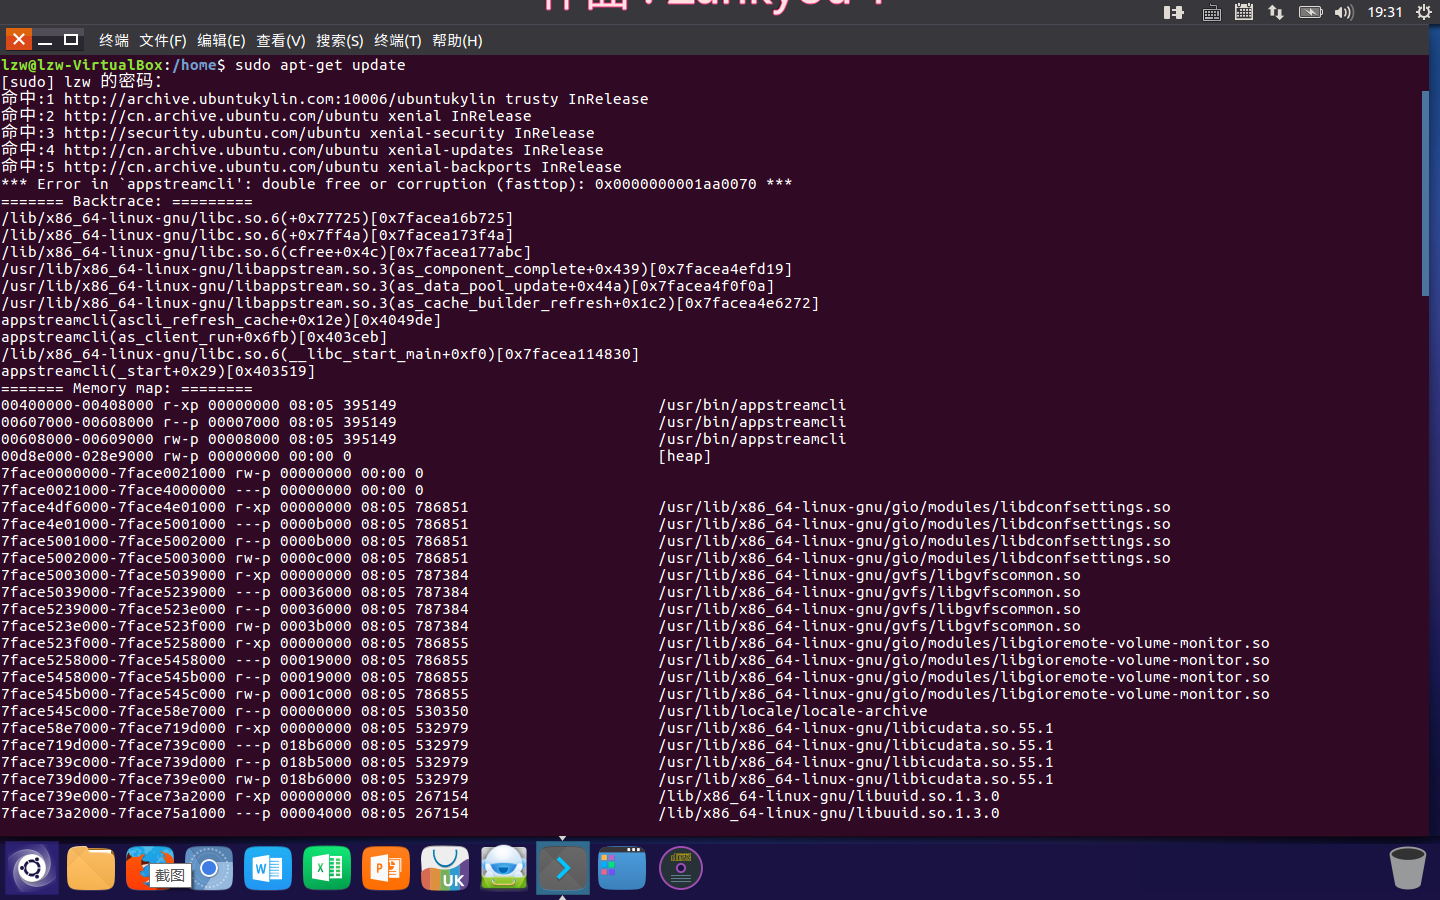Click the 'xenial-backports InRelease' line
The height and width of the screenshot is (900, 1440).
[x=311, y=167]
